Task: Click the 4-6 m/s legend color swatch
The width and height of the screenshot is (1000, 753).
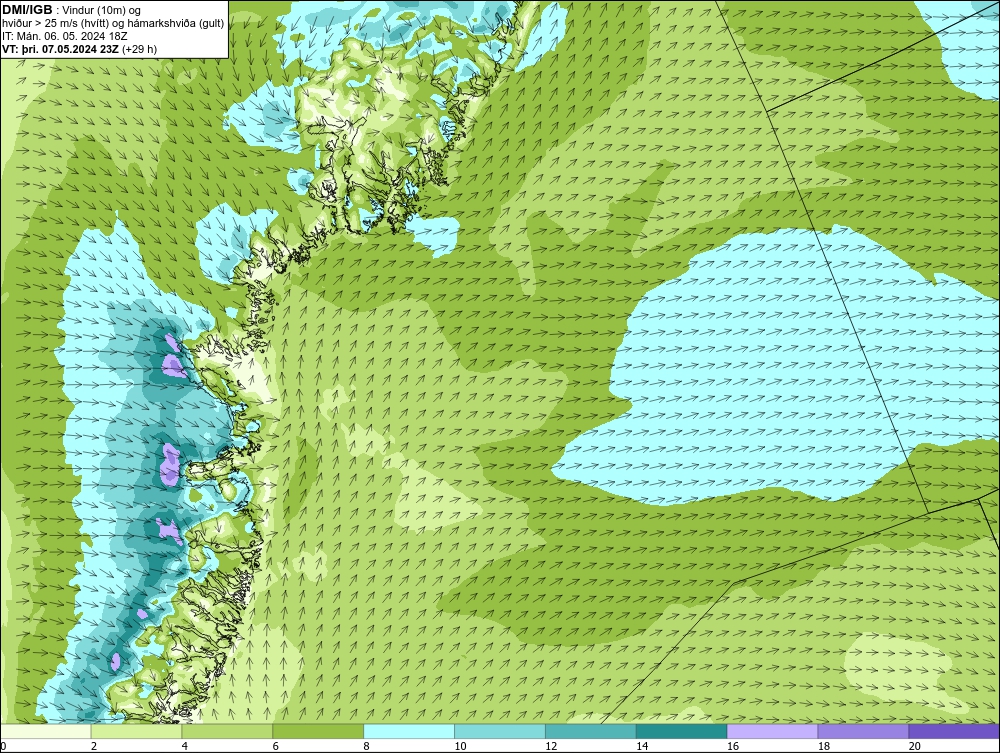Action: pos(227,731)
